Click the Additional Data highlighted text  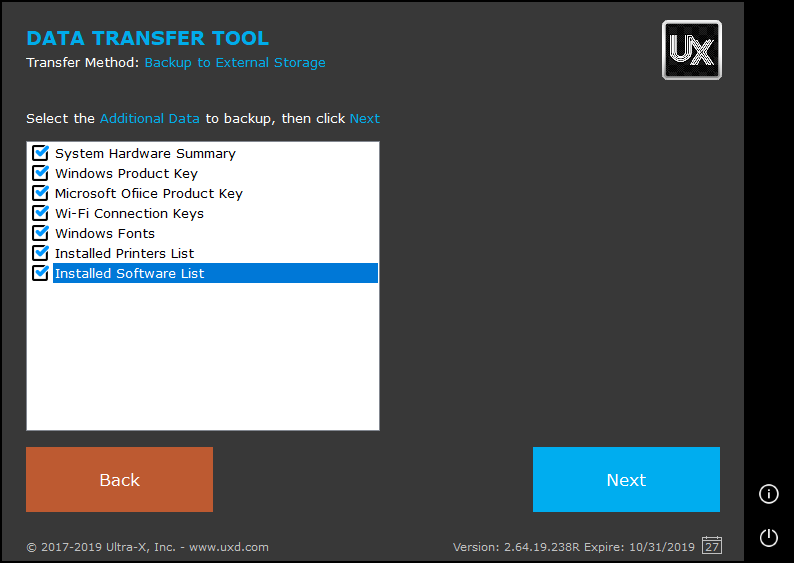point(150,118)
